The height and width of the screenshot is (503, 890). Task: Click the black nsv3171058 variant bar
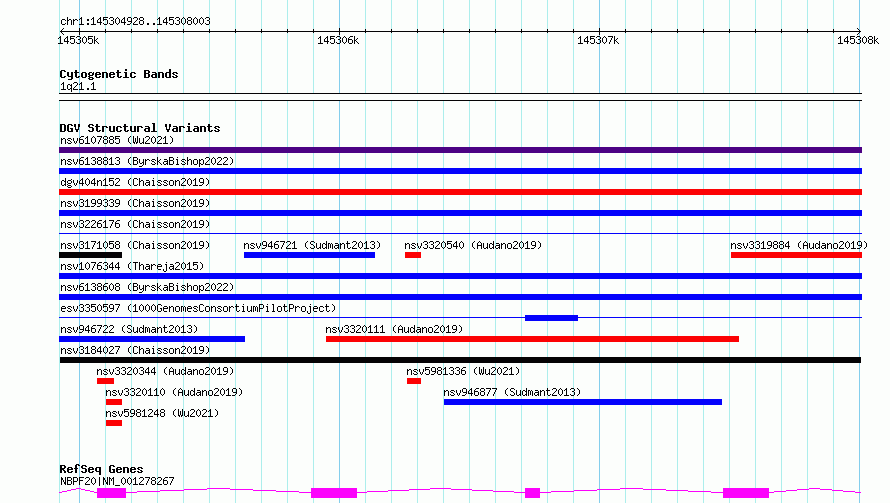click(90, 255)
